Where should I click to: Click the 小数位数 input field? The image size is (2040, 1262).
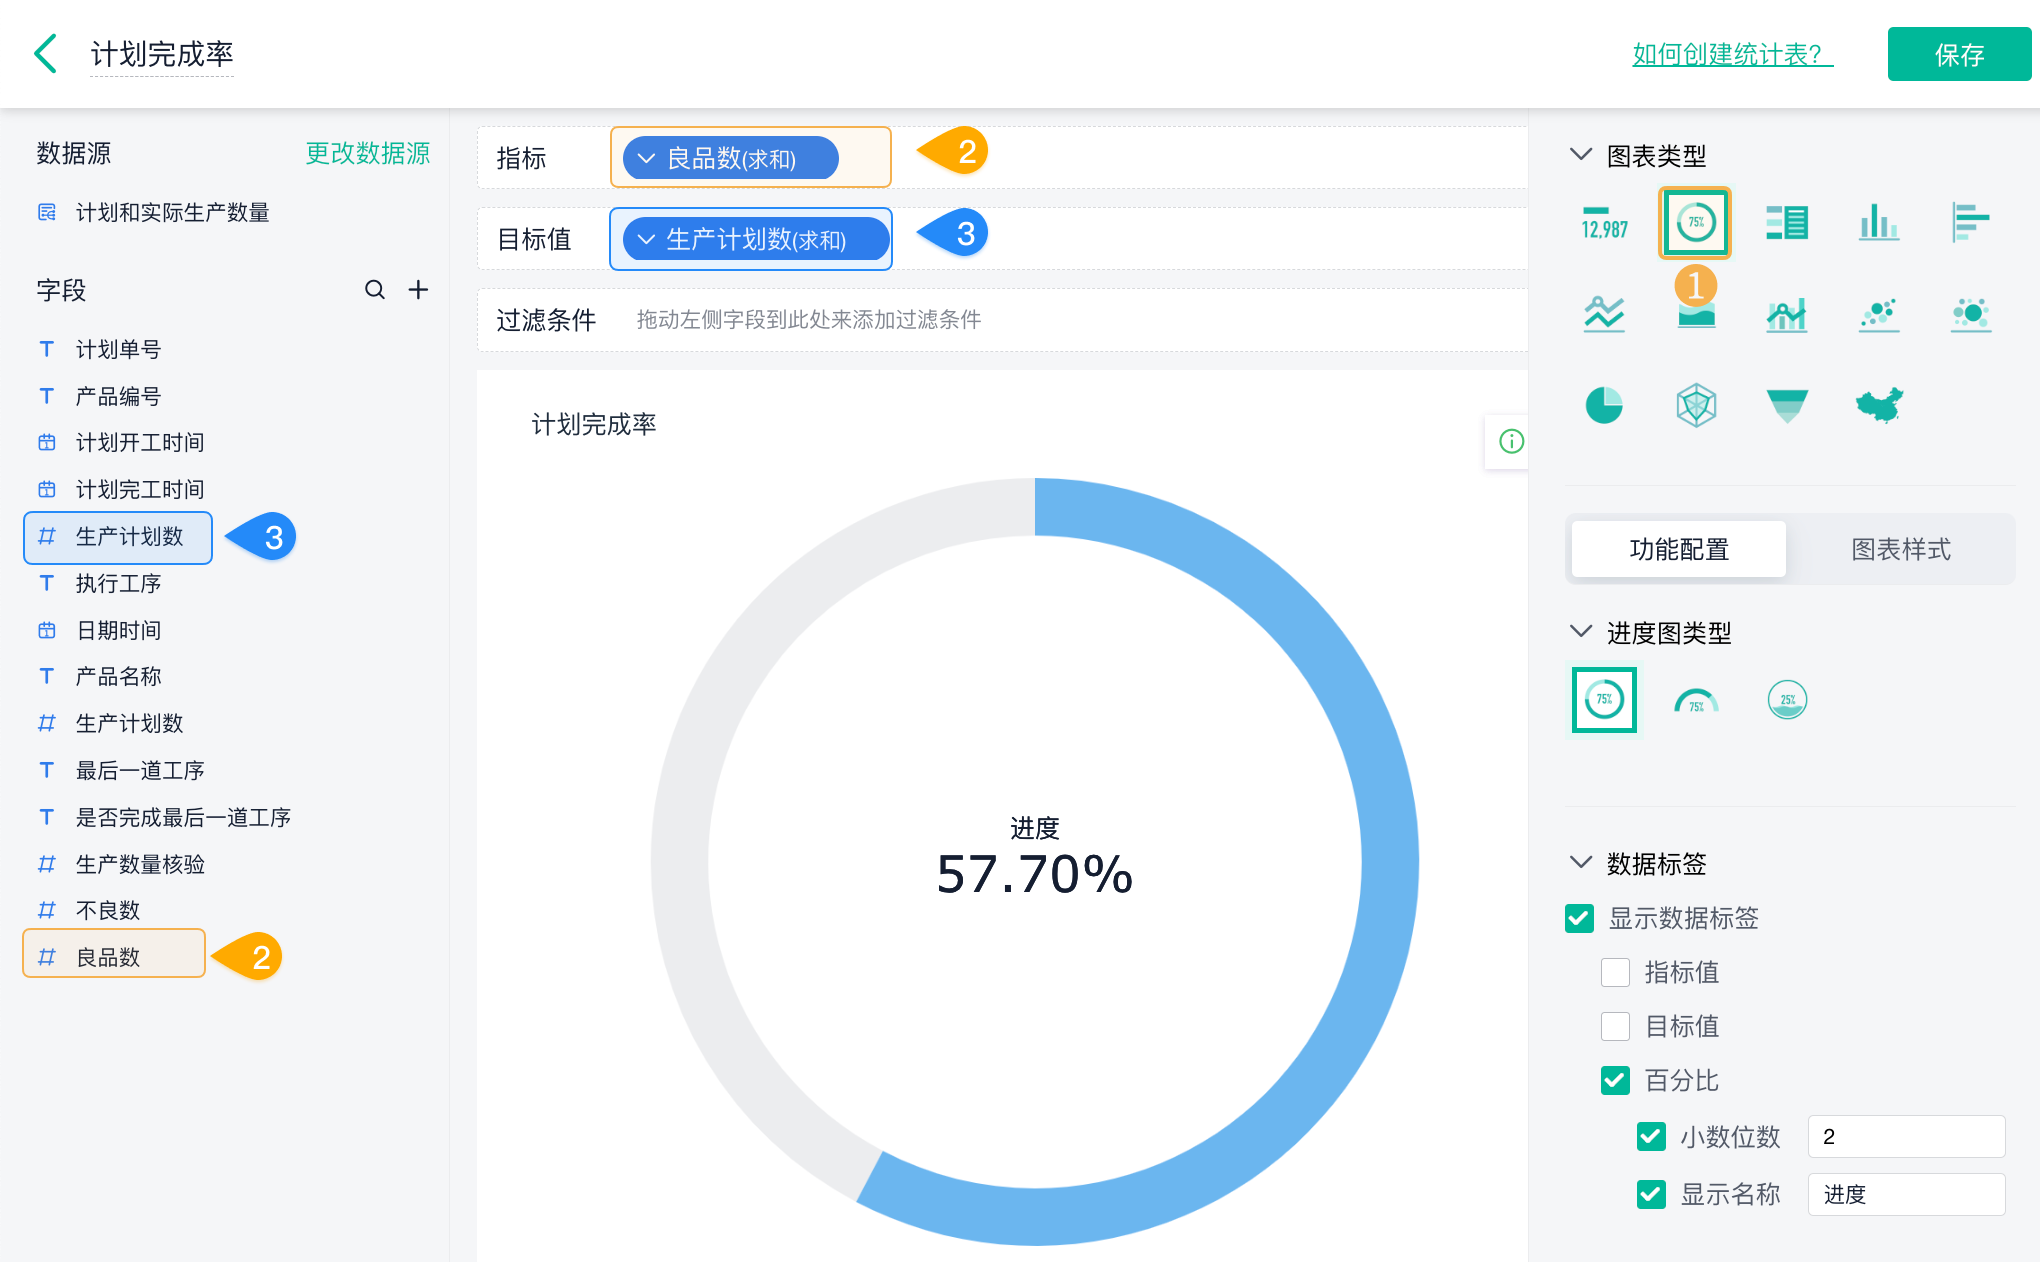1905,1137
